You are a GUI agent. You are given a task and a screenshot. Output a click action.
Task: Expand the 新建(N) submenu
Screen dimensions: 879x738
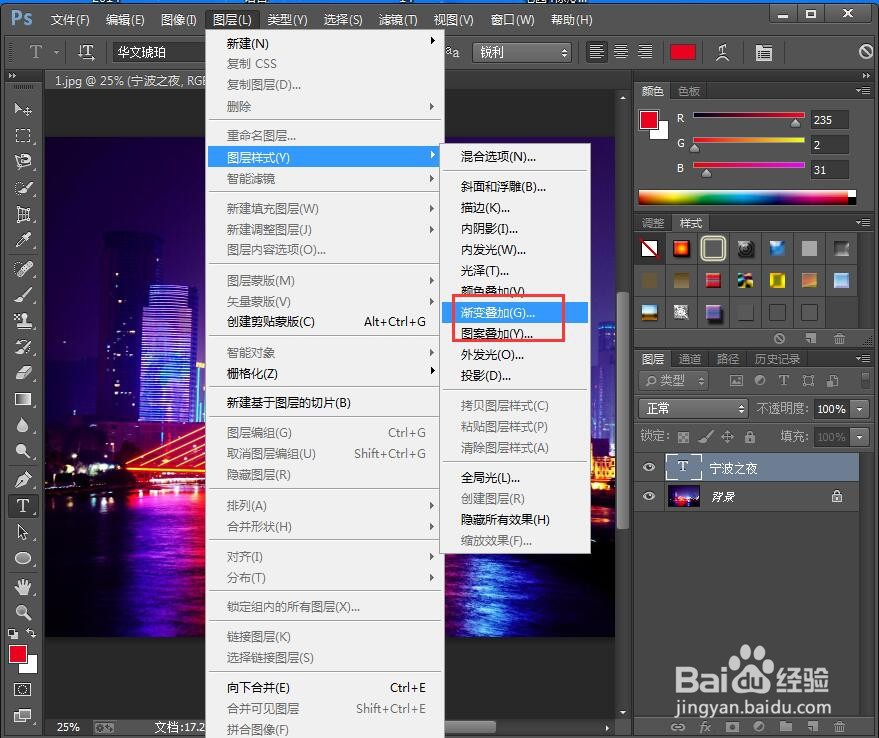coord(325,43)
